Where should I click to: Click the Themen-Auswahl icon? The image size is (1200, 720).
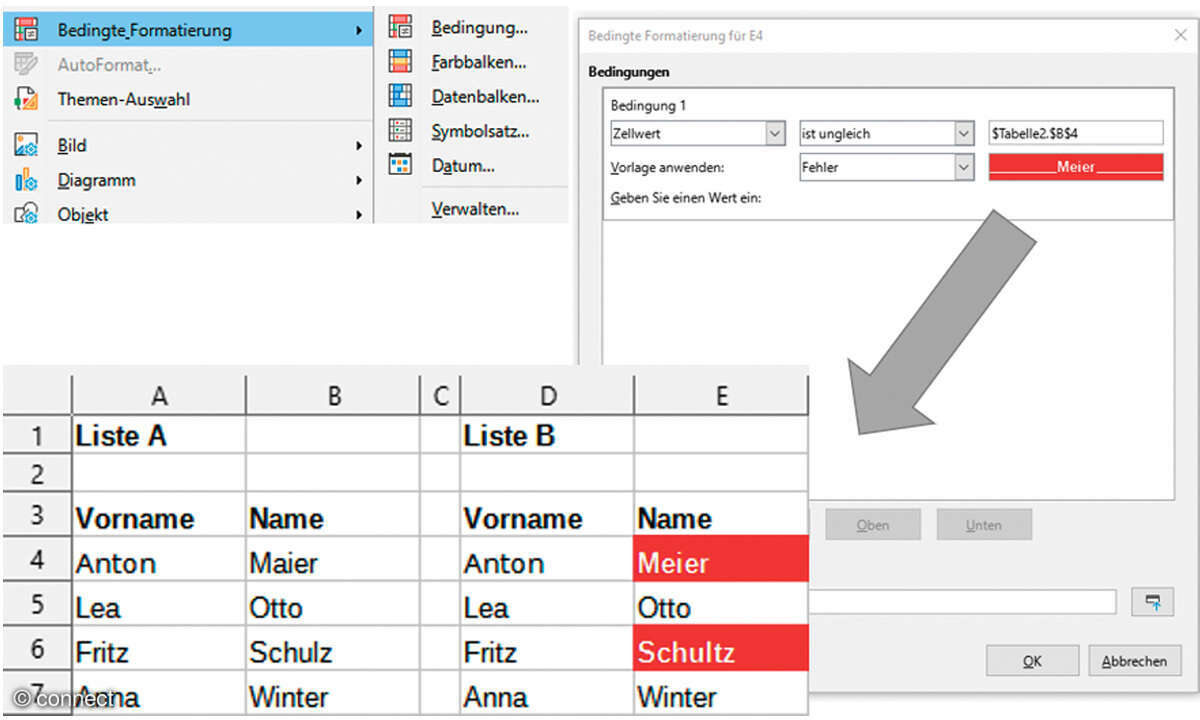tap(26, 99)
